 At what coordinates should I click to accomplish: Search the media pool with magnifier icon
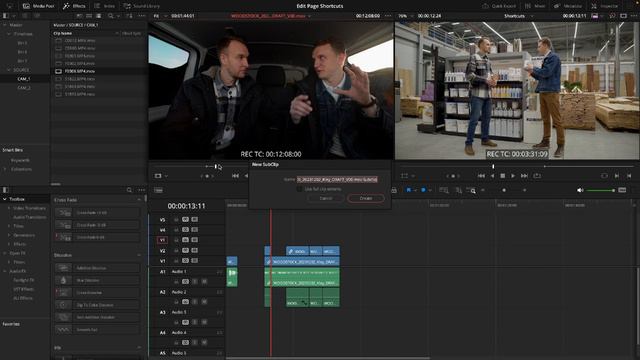coord(111,16)
